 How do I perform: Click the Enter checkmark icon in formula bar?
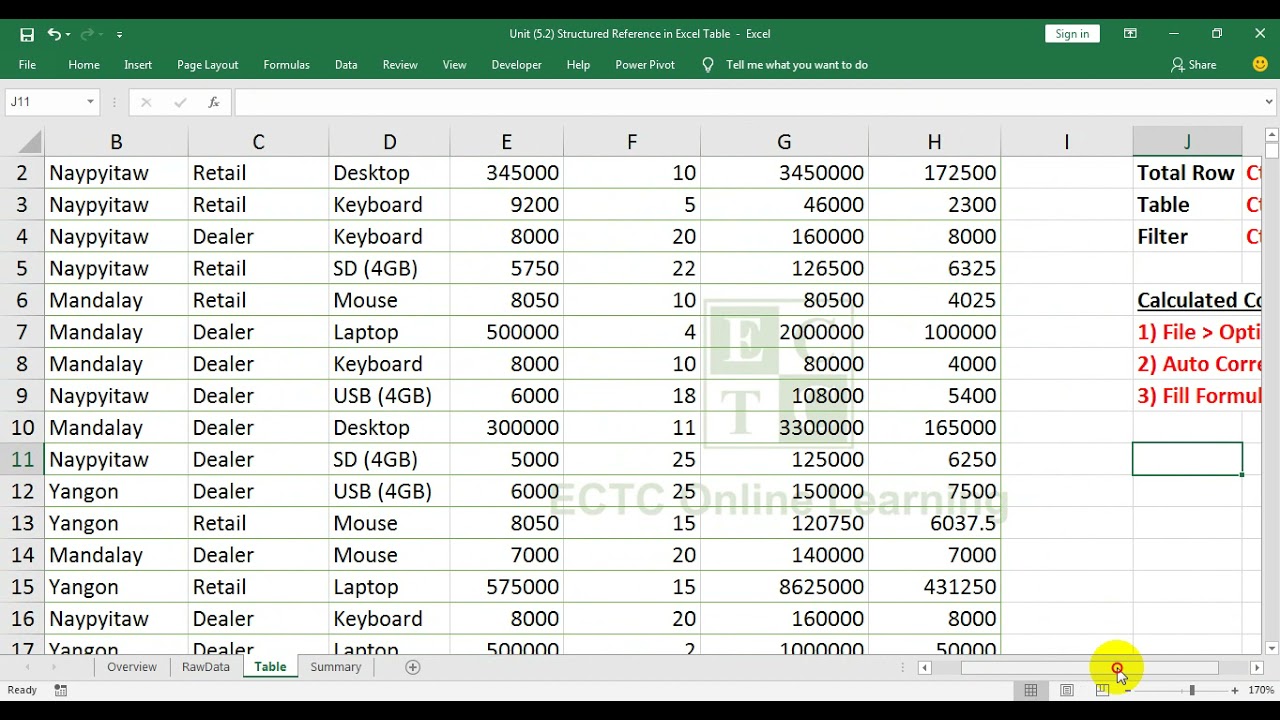click(180, 102)
